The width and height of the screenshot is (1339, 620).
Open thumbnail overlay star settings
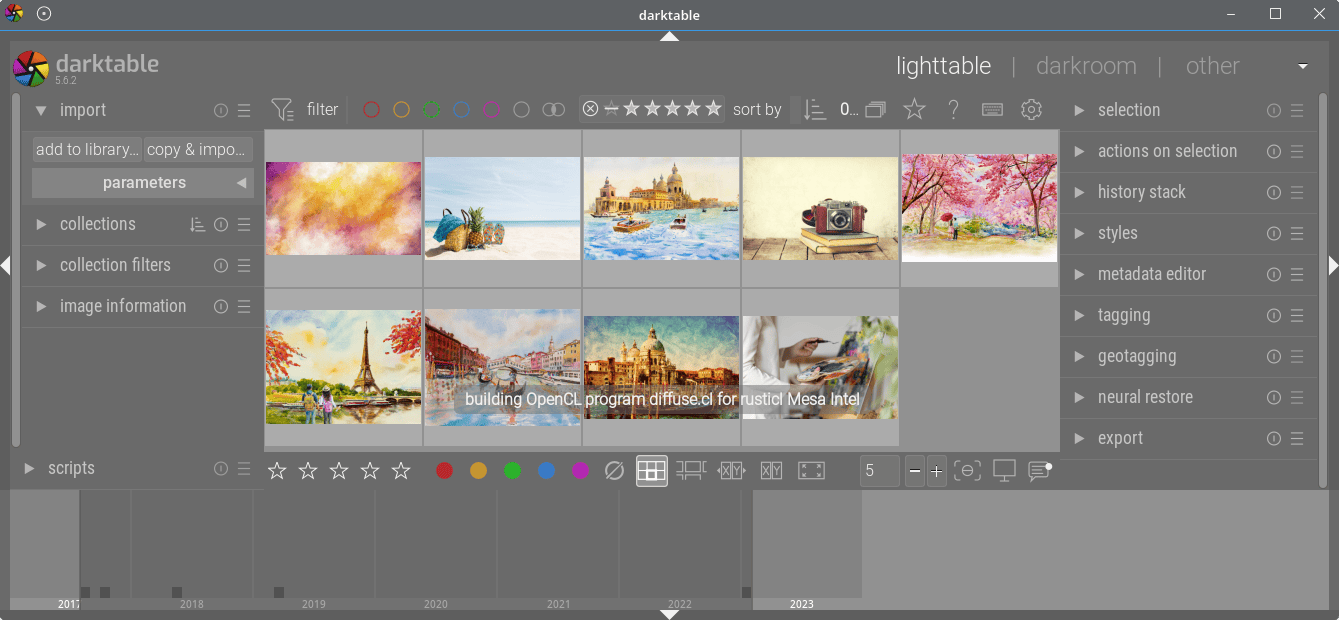click(914, 110)
